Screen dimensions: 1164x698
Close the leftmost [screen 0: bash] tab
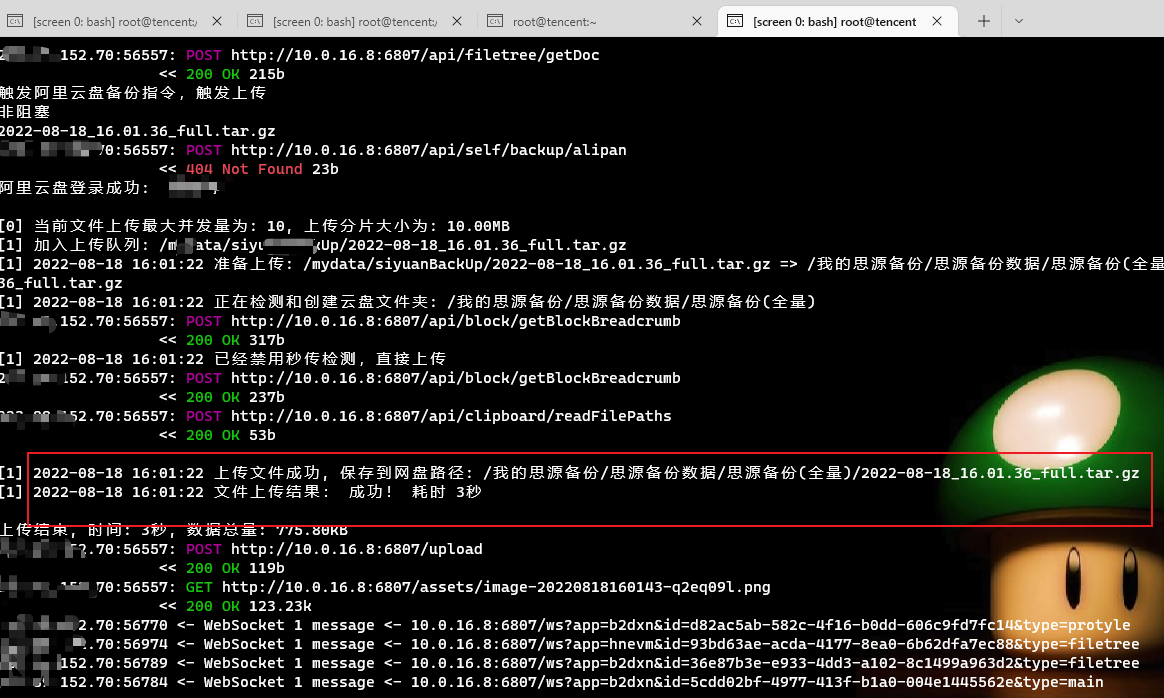pyautogui.click(x=217, y=22)
